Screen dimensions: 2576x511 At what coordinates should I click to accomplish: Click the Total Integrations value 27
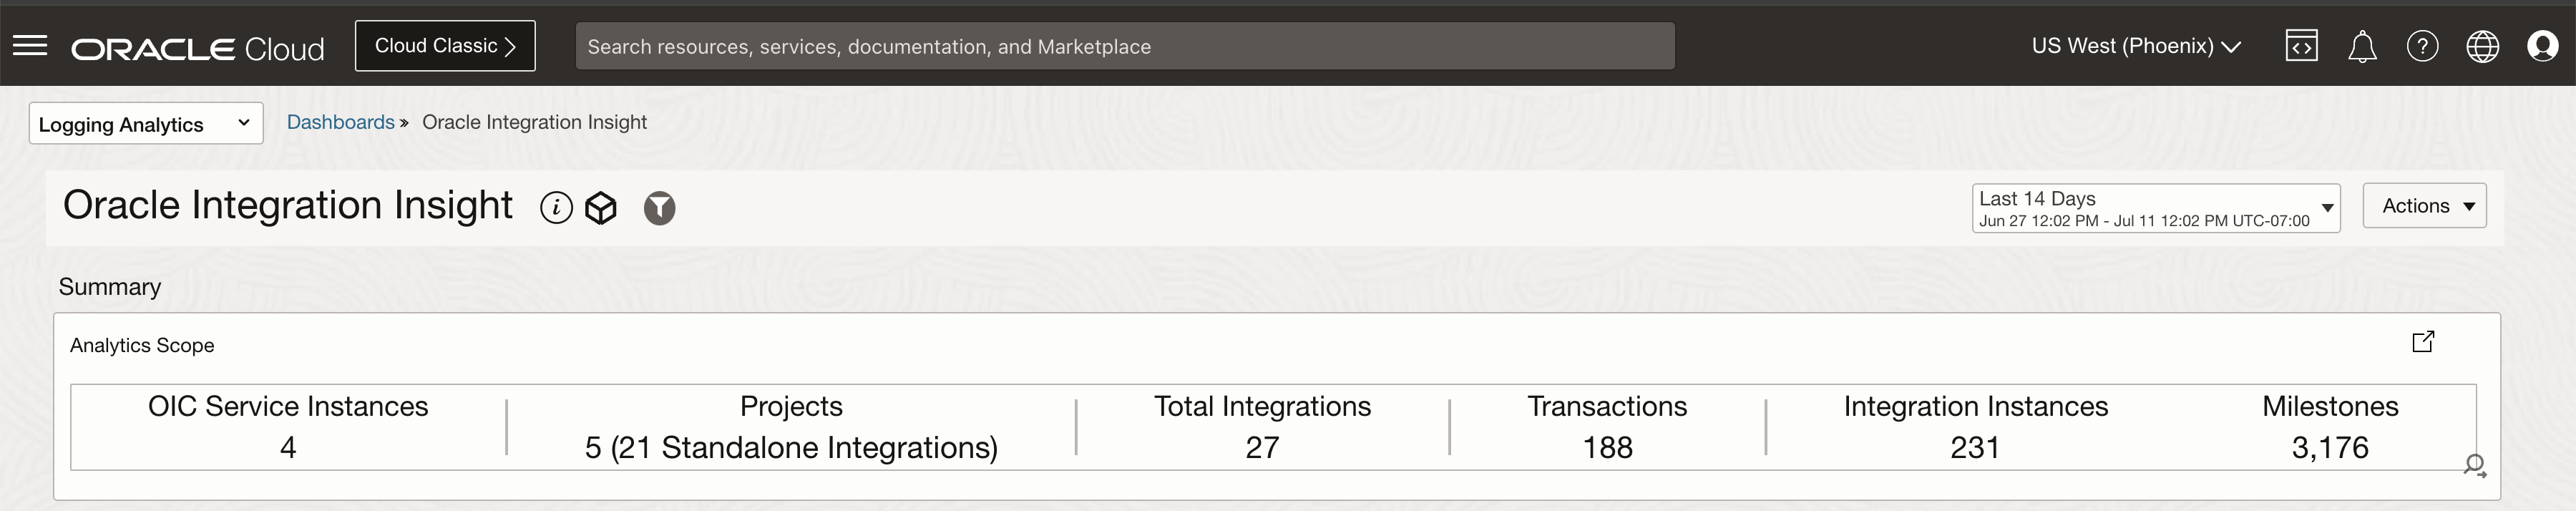tap(1262, 447)
